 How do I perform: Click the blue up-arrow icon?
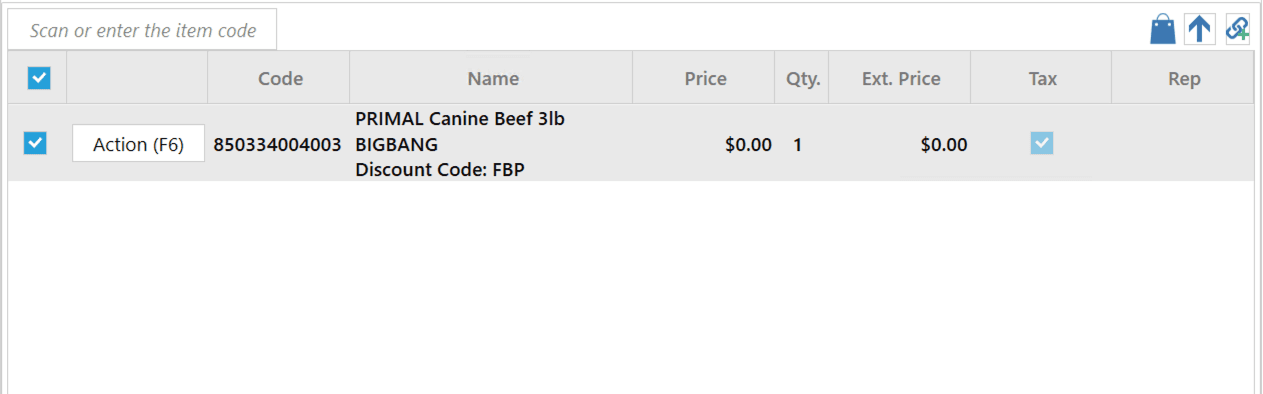[1199, 29]
